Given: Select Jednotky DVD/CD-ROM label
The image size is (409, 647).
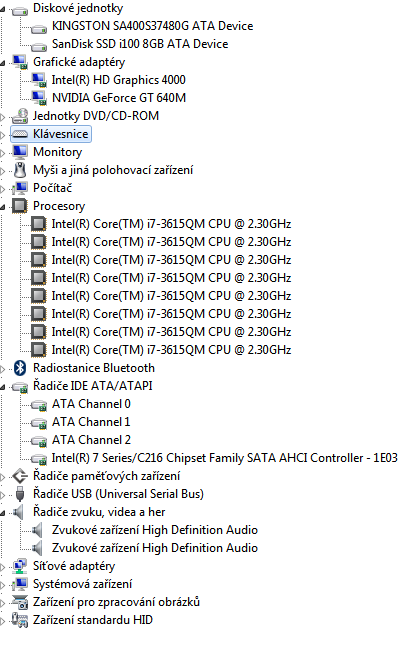Looking at the screenshot, I should click(96, 116).
